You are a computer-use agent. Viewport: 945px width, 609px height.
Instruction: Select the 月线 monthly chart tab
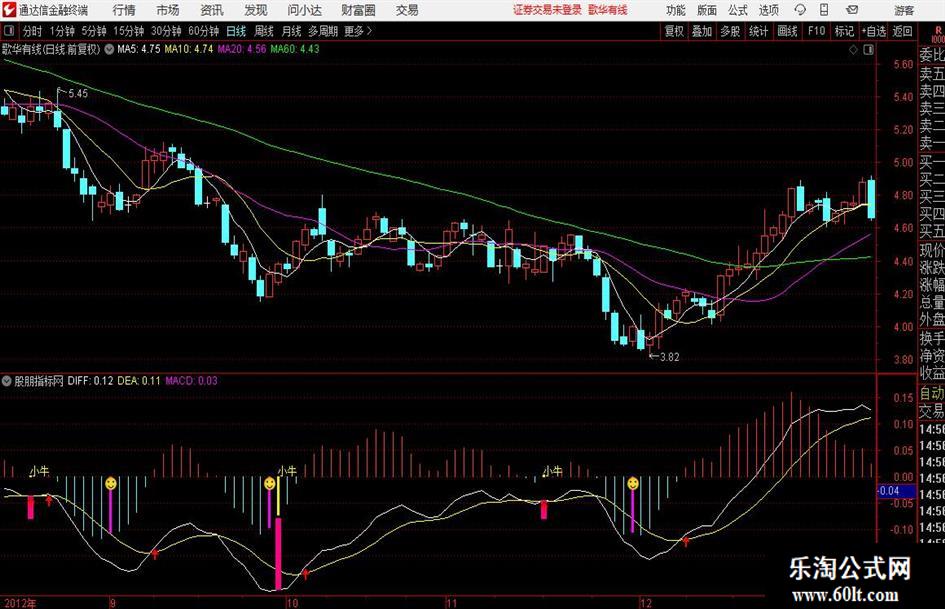coord(291,31)
